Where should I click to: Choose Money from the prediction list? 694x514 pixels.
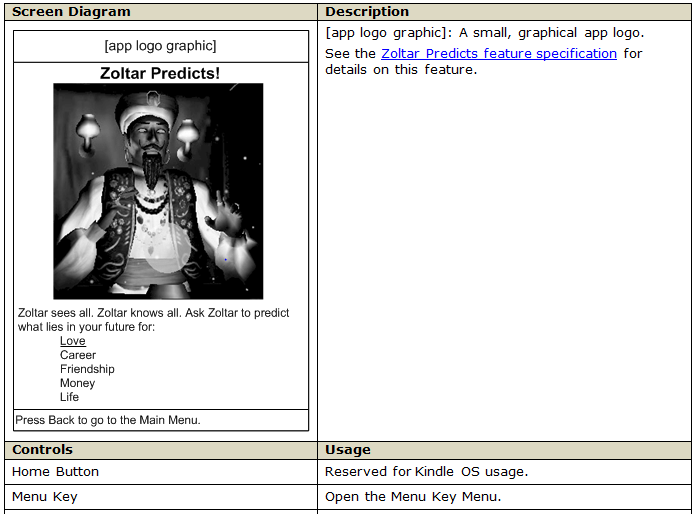pyautogui.click(x=77, y=383)
